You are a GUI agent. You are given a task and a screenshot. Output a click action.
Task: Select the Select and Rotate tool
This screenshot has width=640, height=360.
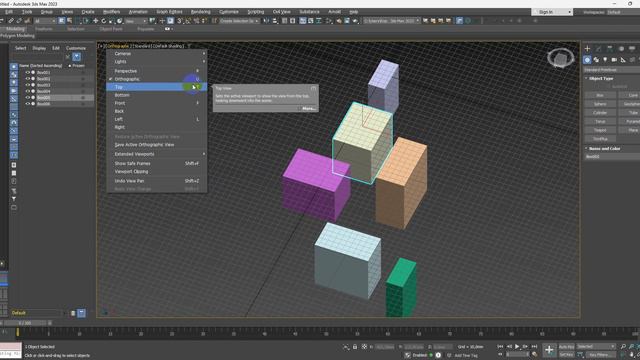pos(104,21)
